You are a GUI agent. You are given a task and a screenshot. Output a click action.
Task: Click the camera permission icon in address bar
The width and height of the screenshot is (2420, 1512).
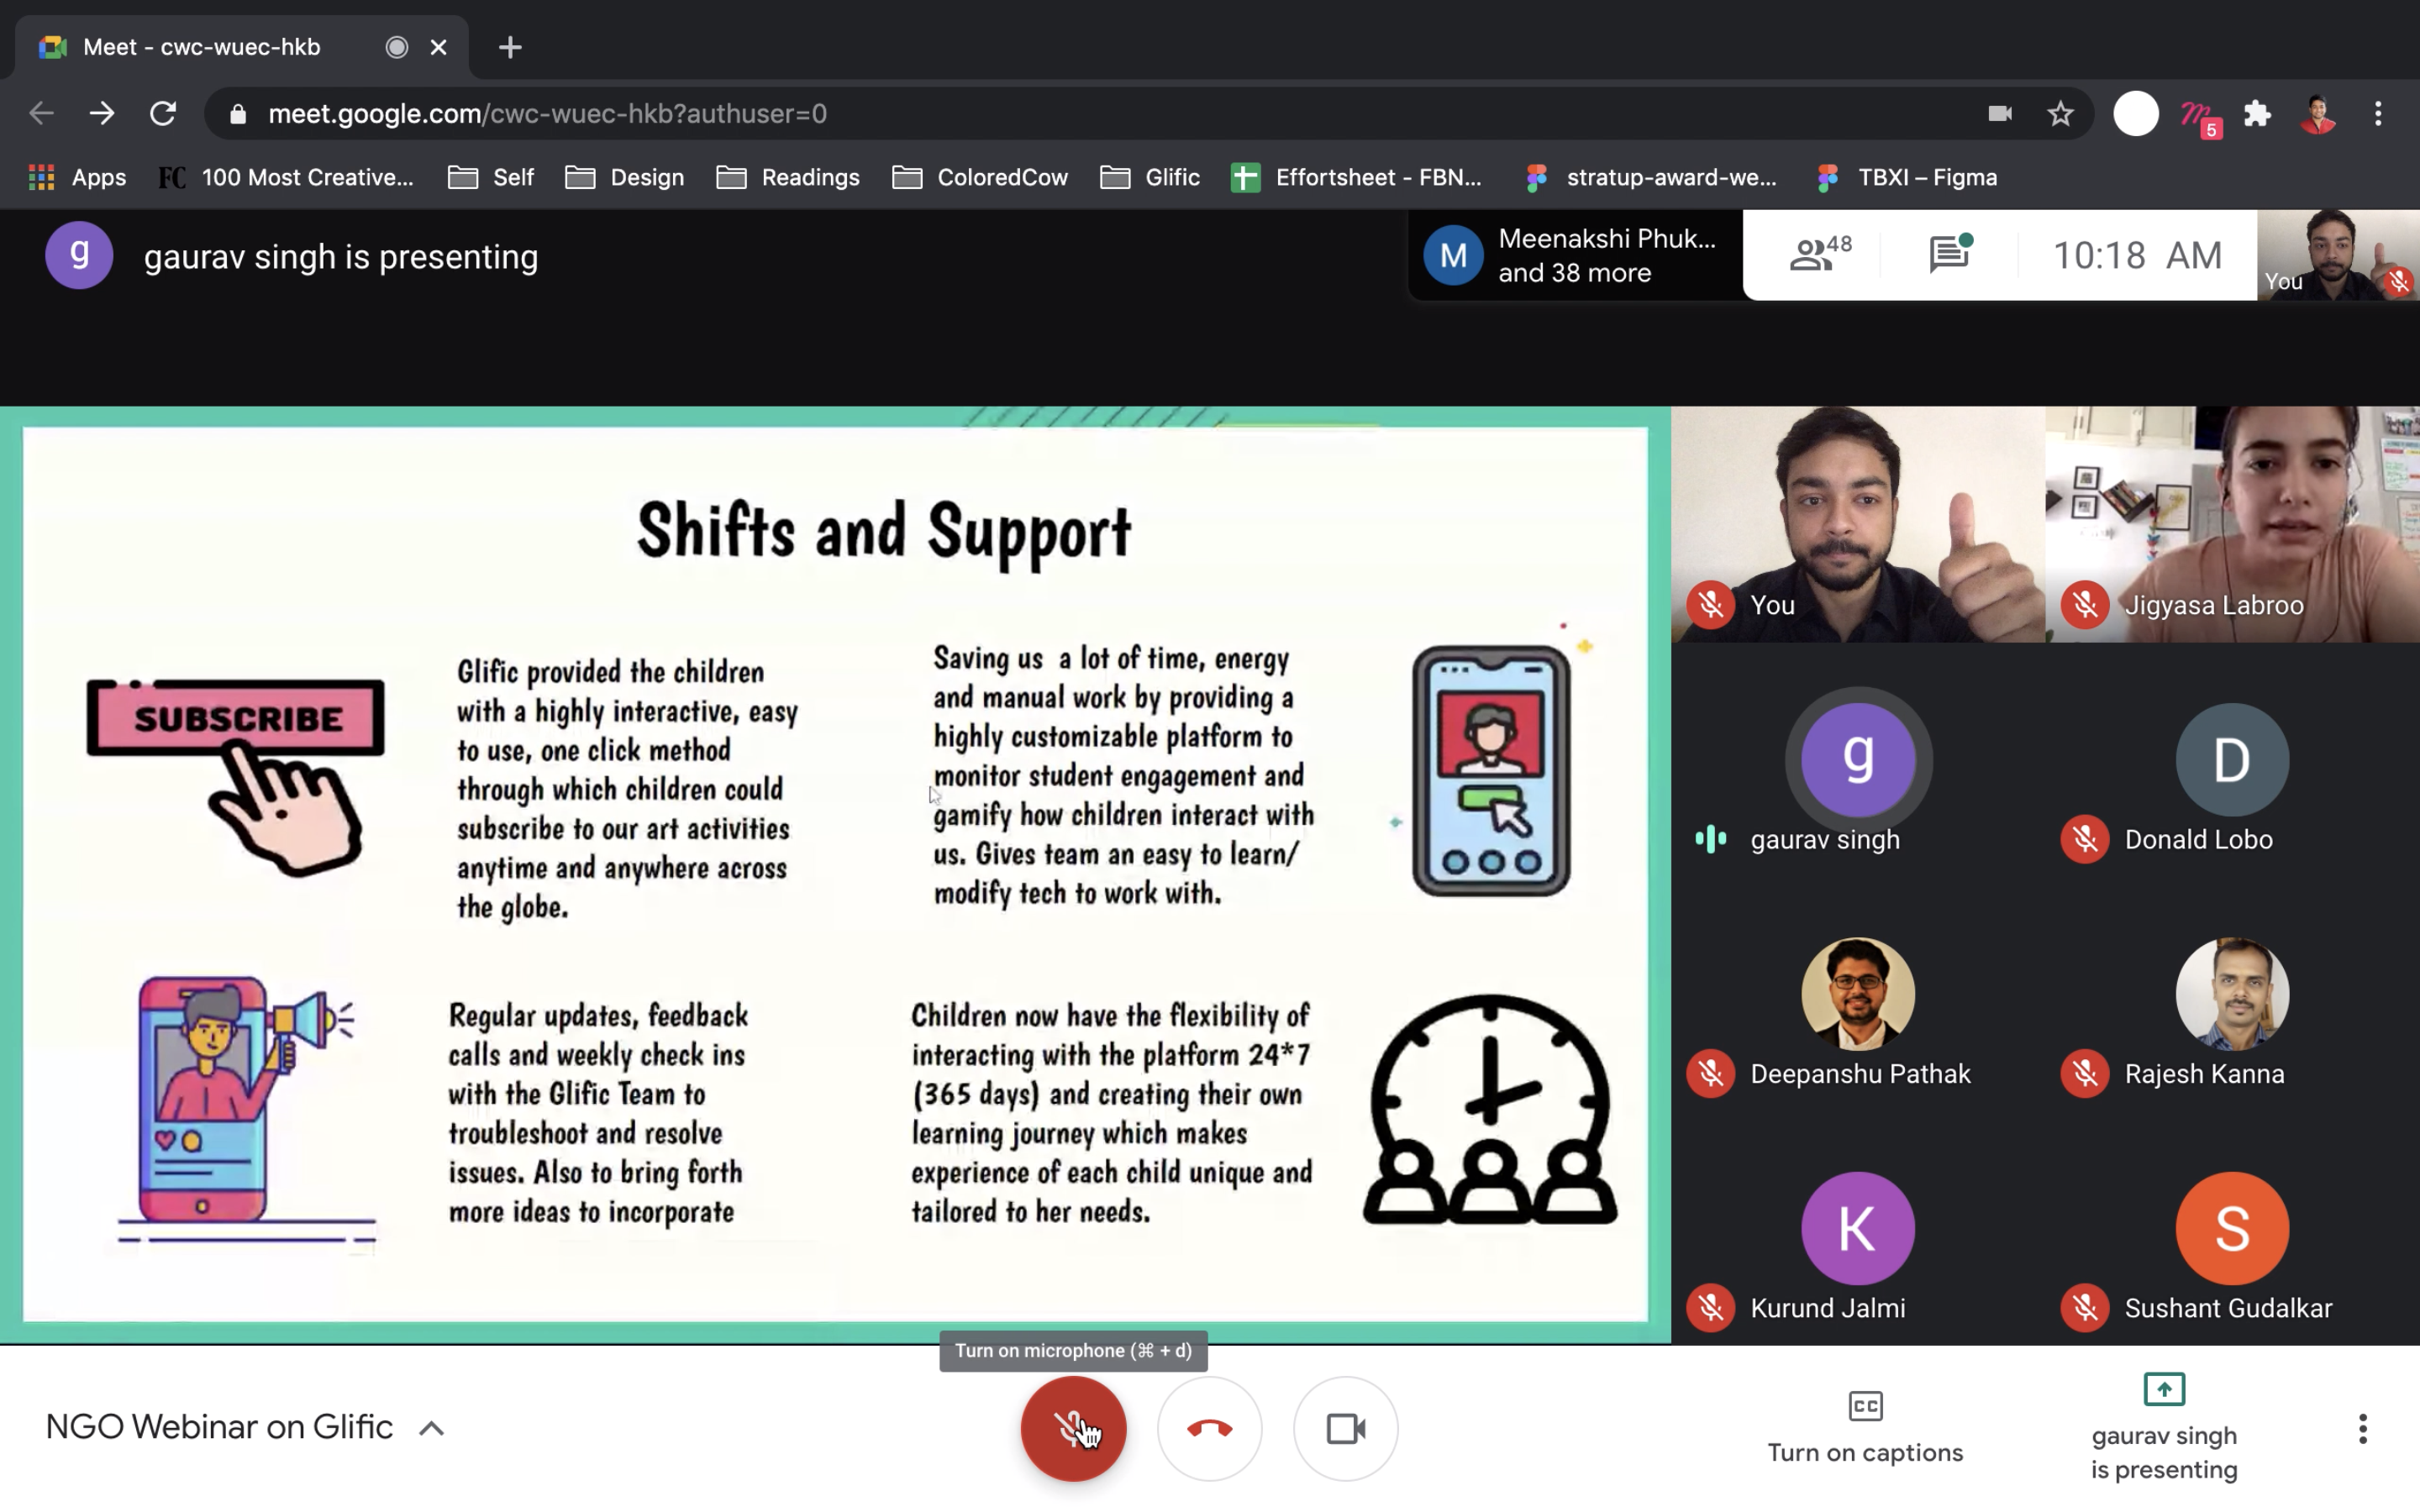[2000, 113]
